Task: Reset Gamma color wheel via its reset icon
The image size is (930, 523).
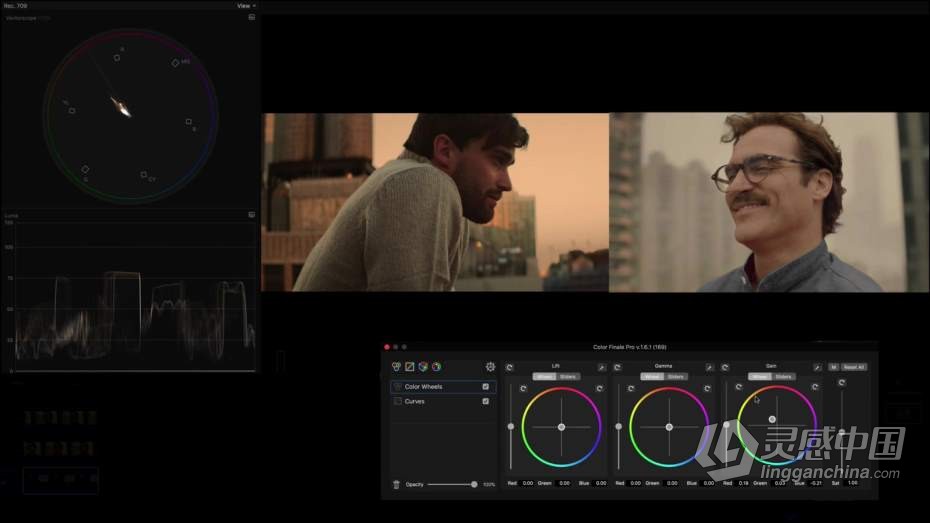Action: [707, 388]
